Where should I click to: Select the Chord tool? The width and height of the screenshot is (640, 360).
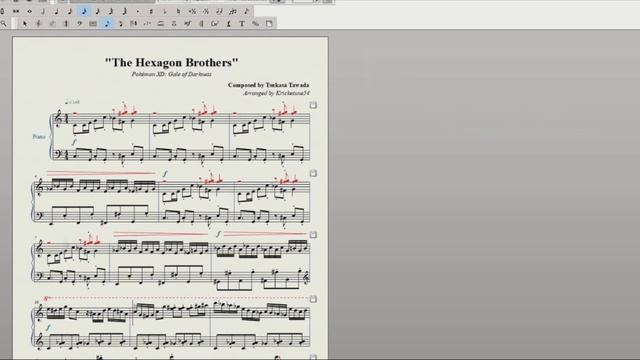[214, 24]
